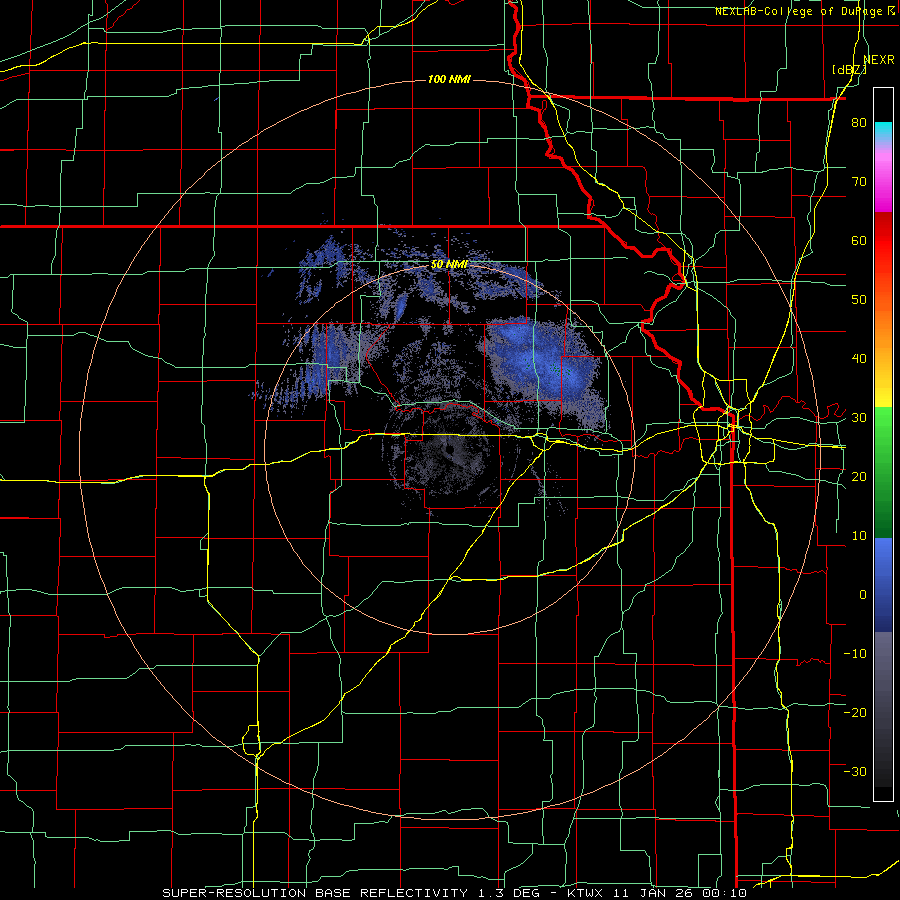The height and width of the screenshot is (900, 900).
Task: Click the -30 value on the dBZ scale
Action: 855,771
